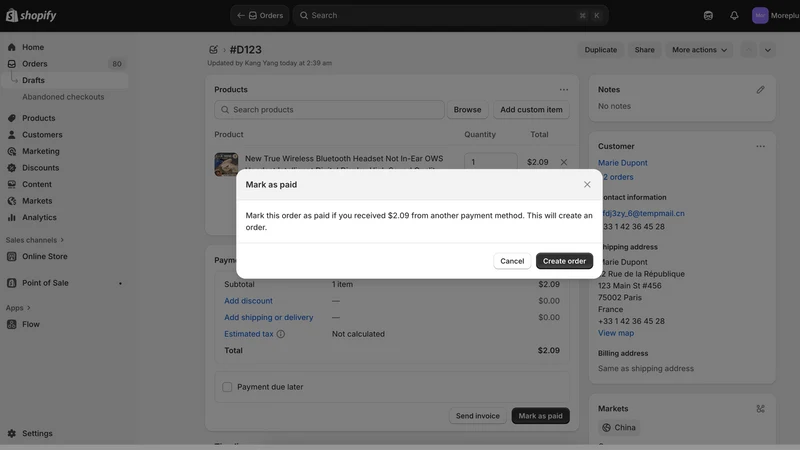Click the Send invoice button
Image resolution: width=800 pixels, height=450 pixels.
click(x=478, y=416)
